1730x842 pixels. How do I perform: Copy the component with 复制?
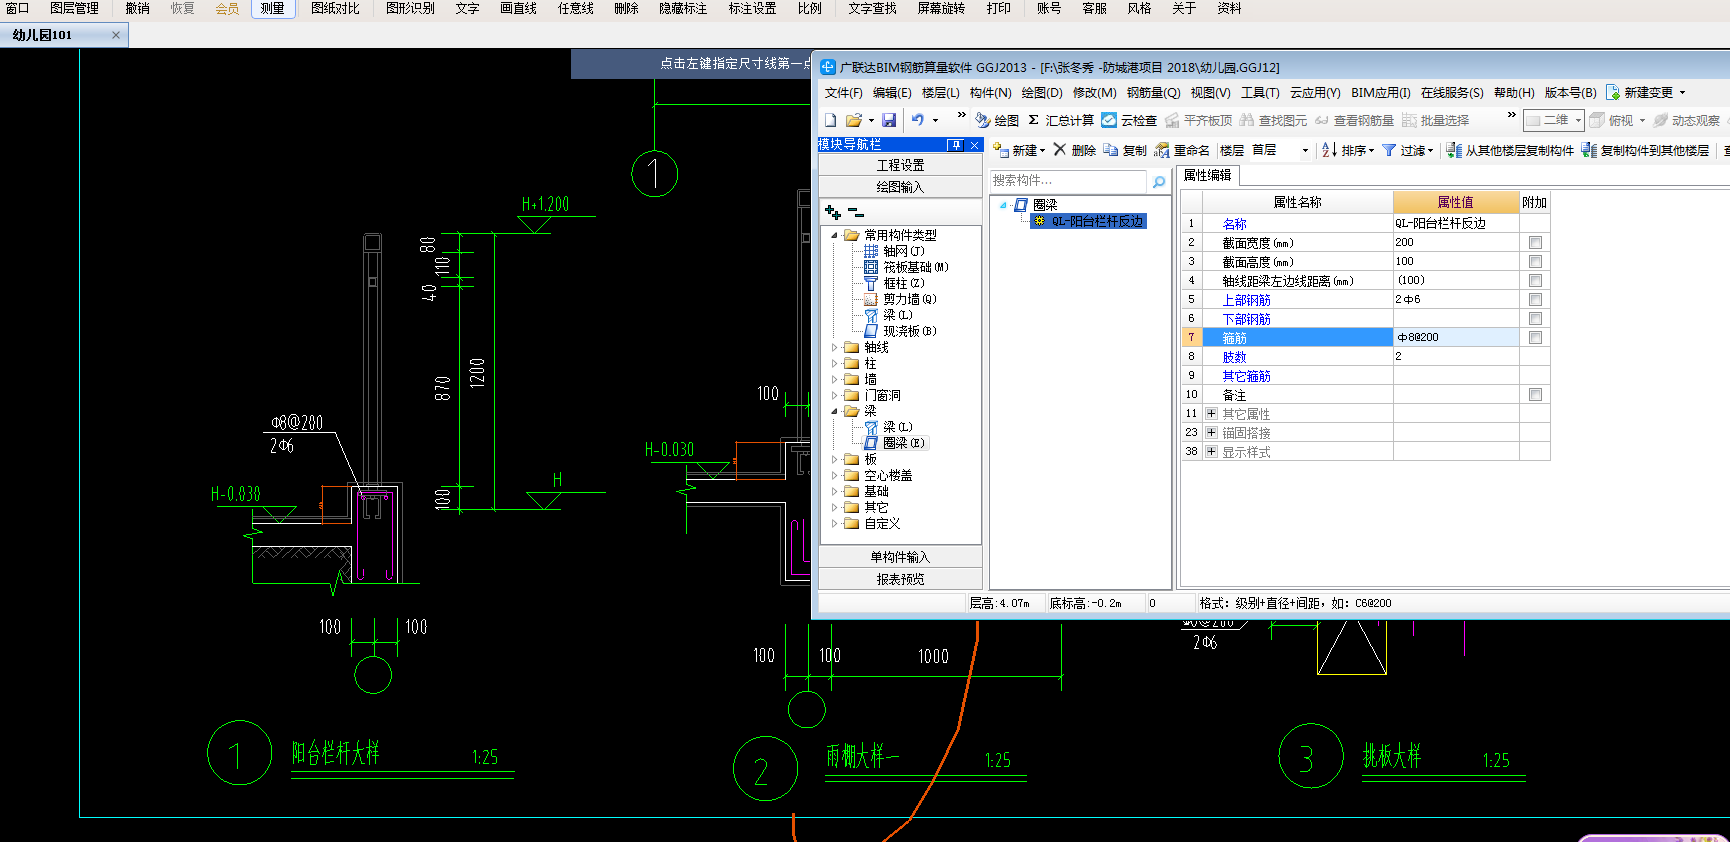pos(1125,150)
